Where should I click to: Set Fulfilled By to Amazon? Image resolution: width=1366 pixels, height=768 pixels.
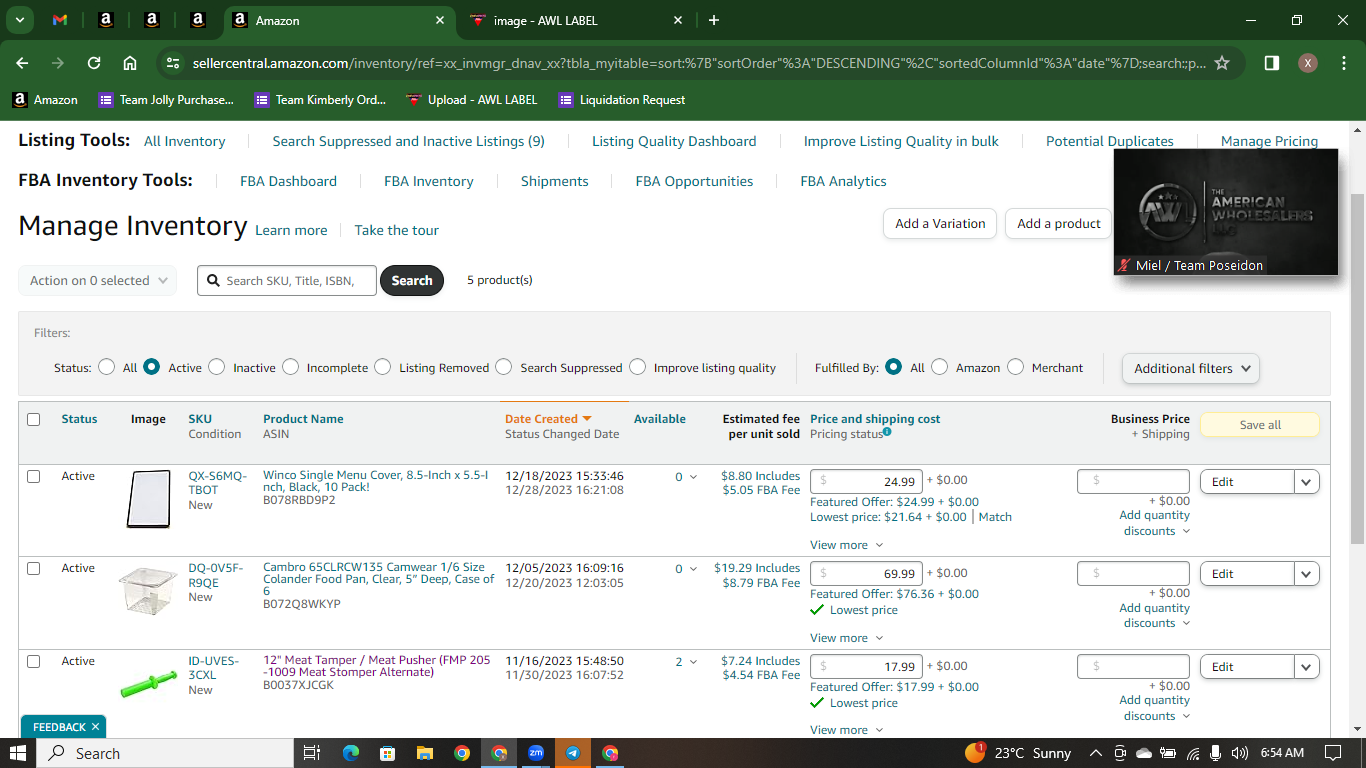pos(939,367)
